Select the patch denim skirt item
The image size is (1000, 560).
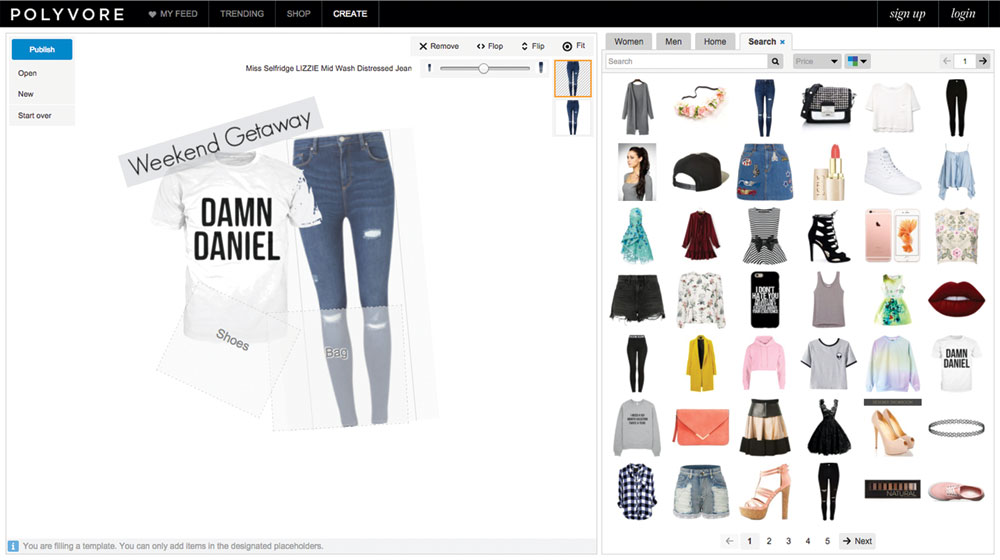click(765, 172)
